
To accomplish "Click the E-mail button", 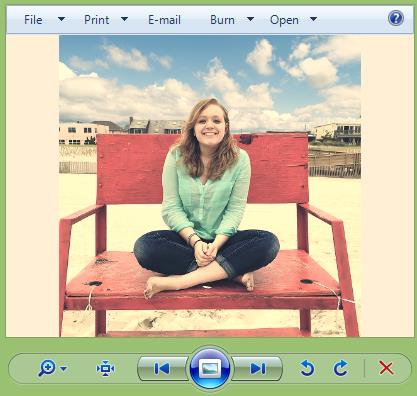I will [164, 20].
